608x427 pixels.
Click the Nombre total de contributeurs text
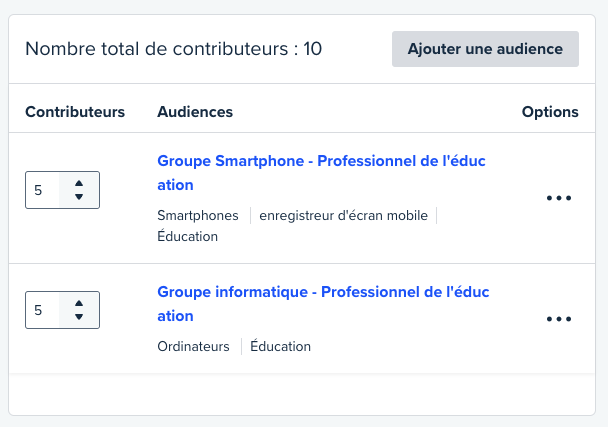[x=173, y=49]
